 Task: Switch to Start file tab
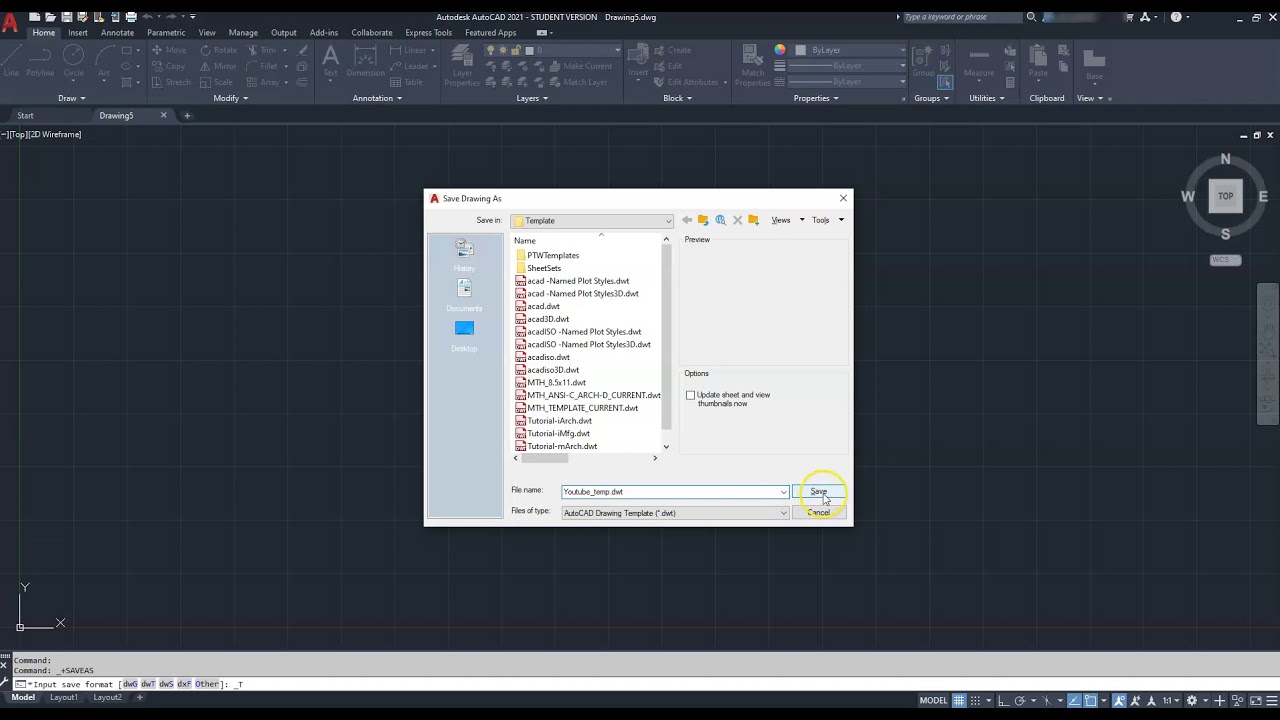(x=25, y=116)
